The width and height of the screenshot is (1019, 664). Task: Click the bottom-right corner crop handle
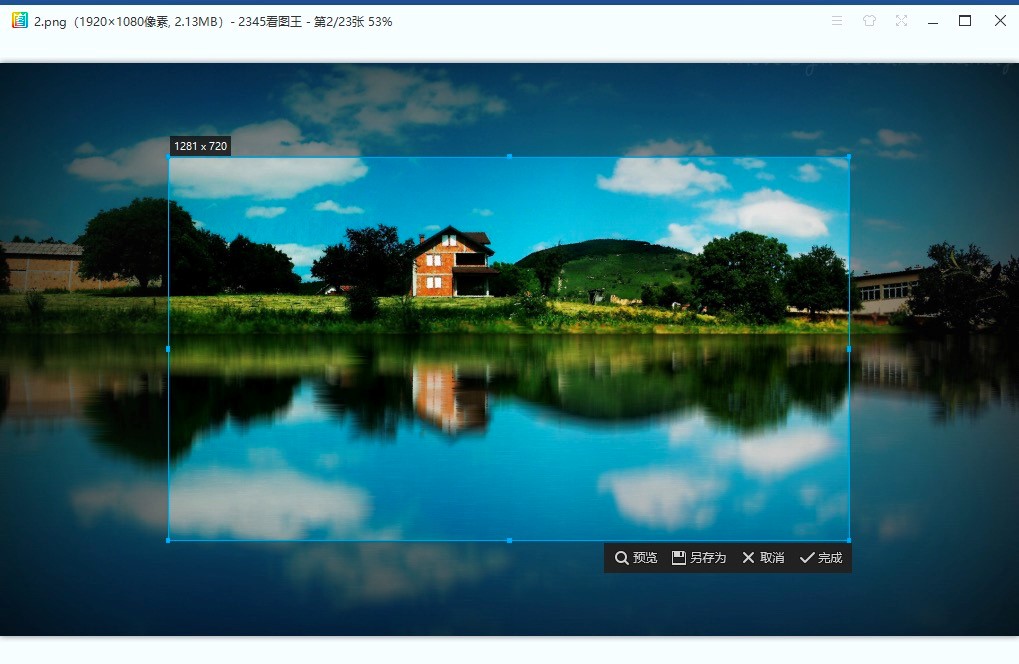click(x=849, y=540)
